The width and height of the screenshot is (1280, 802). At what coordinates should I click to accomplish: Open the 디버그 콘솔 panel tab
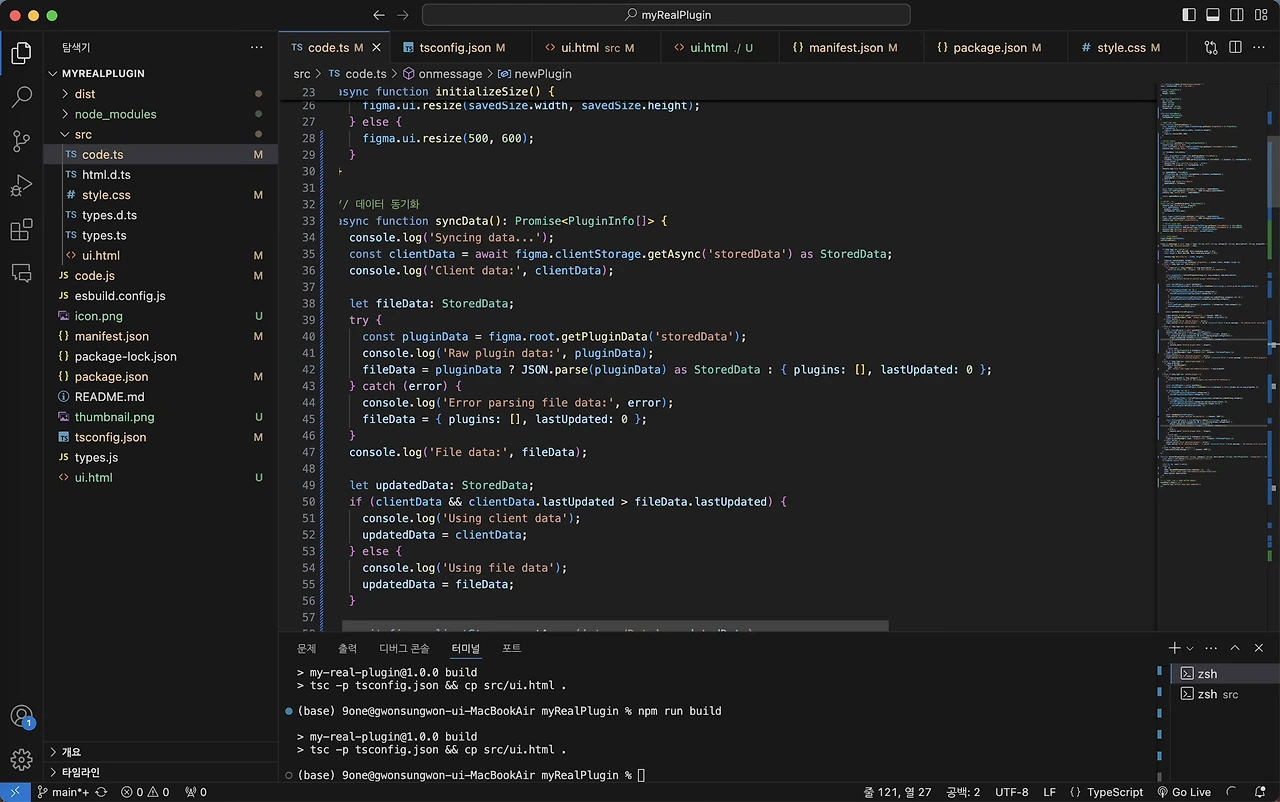point(403,647)
